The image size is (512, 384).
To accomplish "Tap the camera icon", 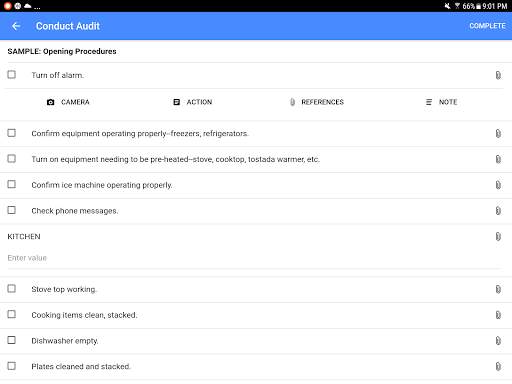I will tap(51, 102).
